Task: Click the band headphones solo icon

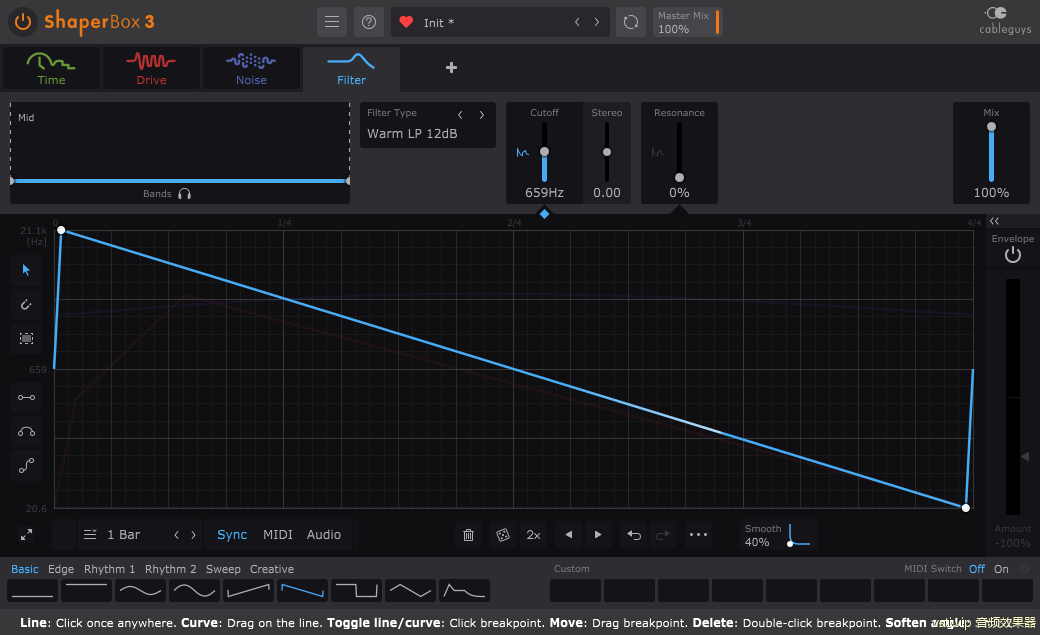Action: pos(184,194)
